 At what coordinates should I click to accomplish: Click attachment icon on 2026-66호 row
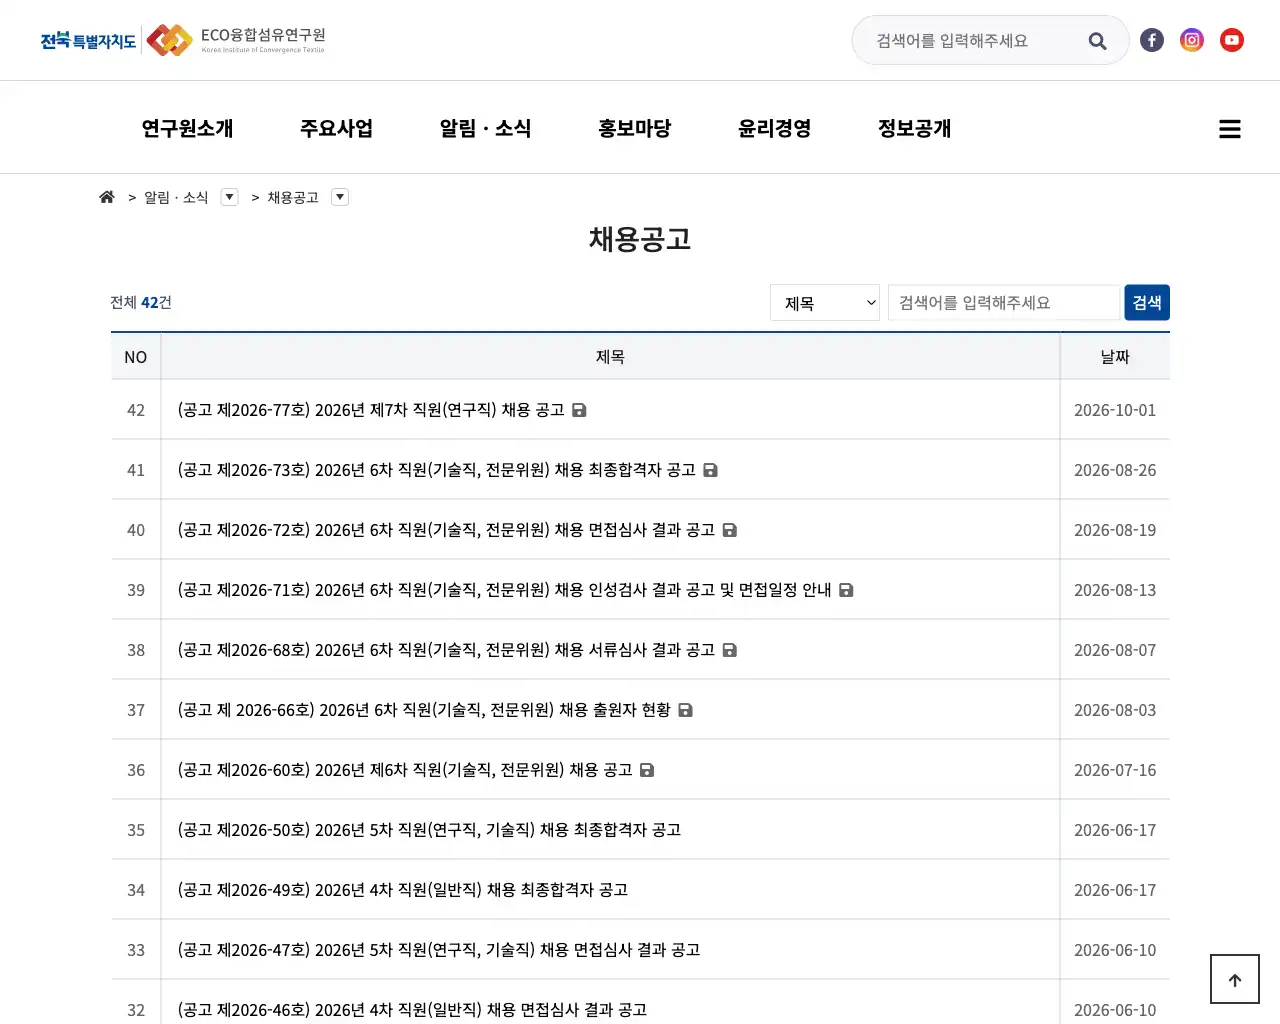(686, 710)
